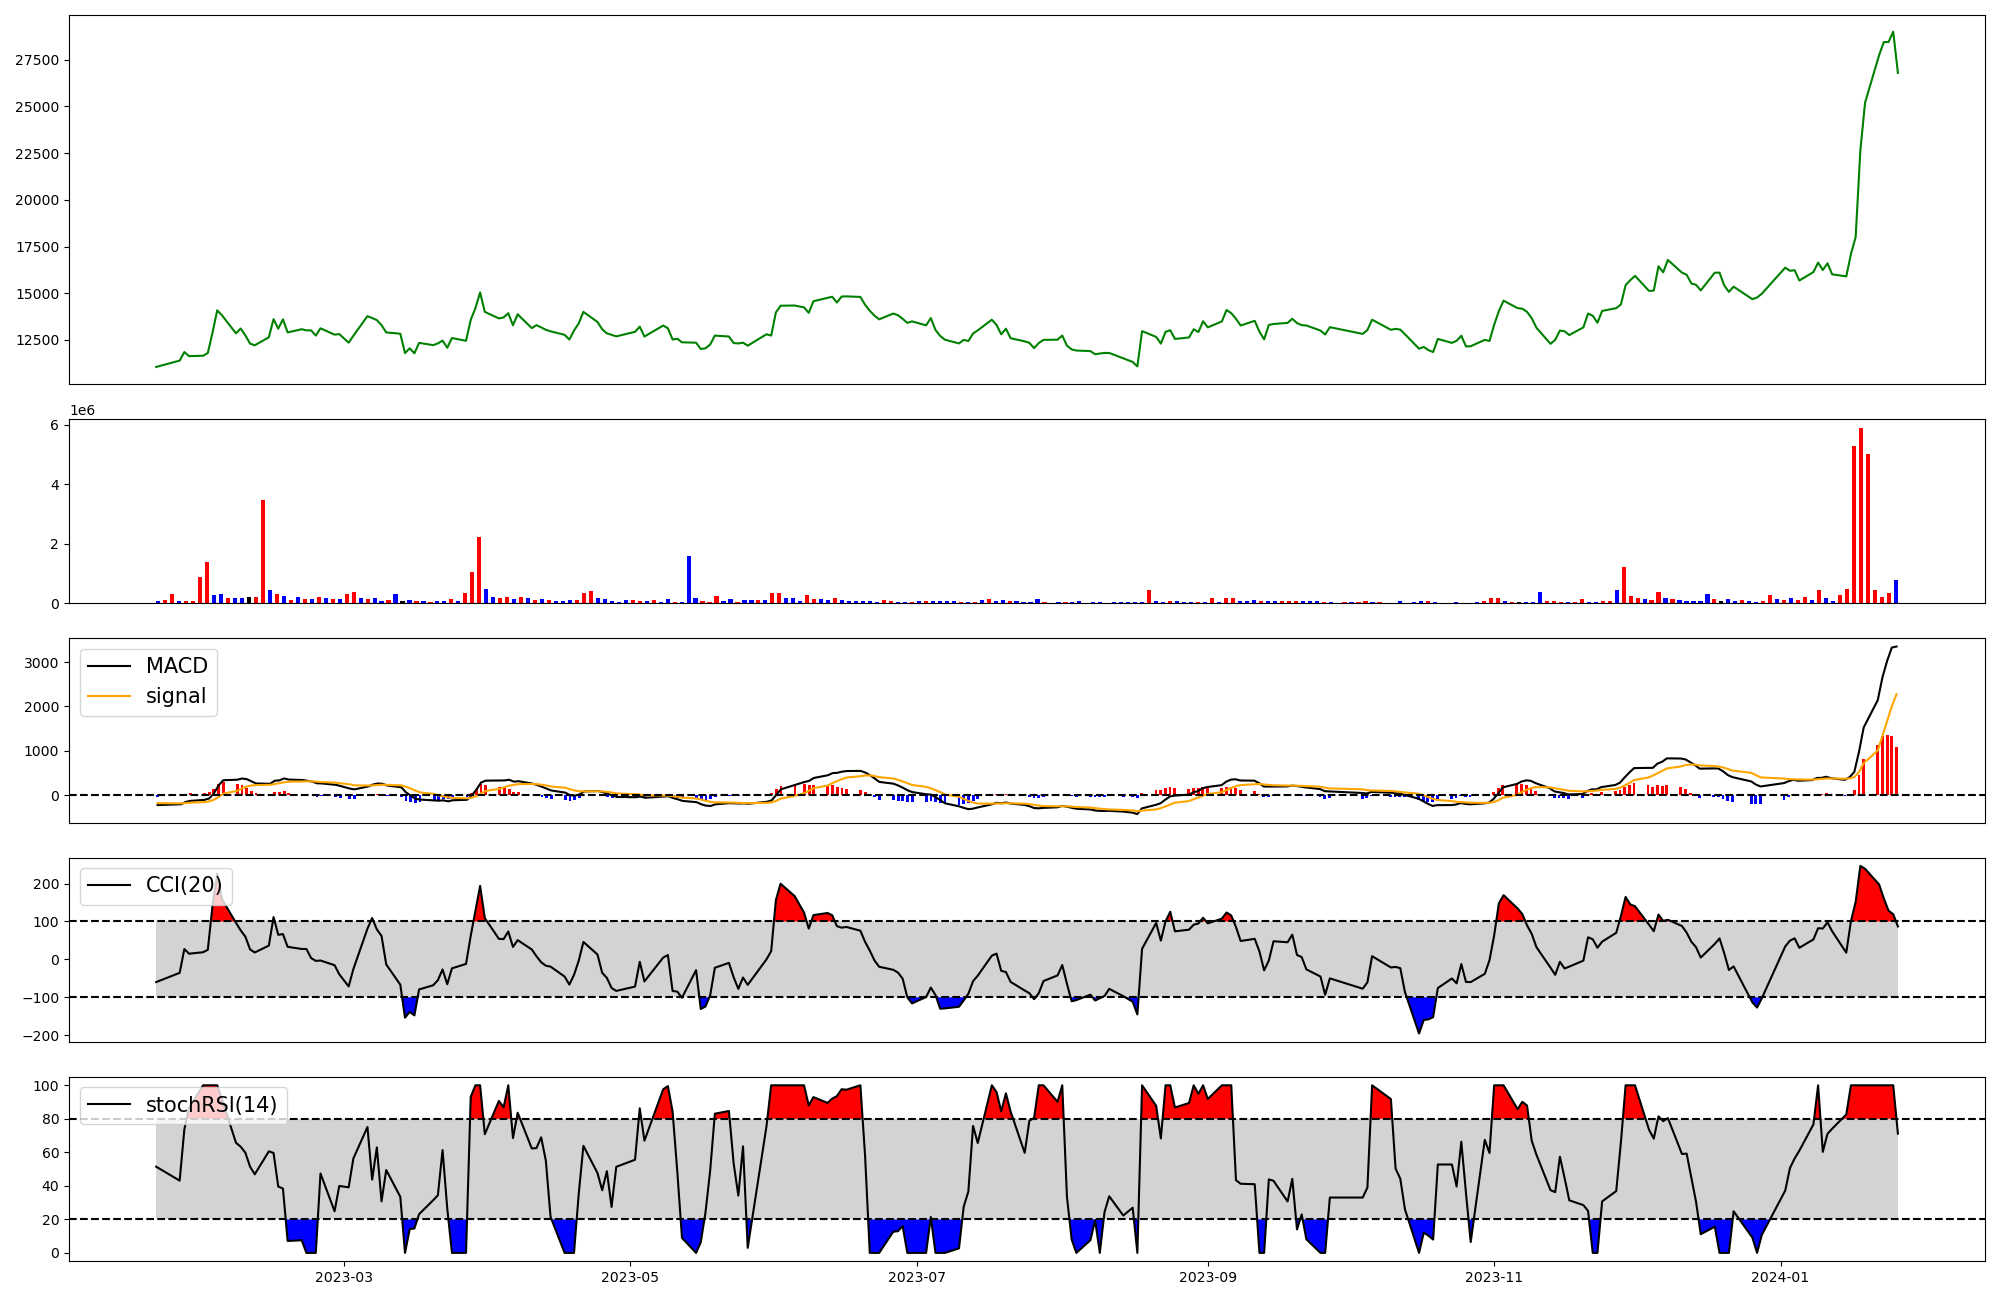Click the 27500 price axis label
Viewport: 2000px width, 1300px height.
[x=37, y=60]
